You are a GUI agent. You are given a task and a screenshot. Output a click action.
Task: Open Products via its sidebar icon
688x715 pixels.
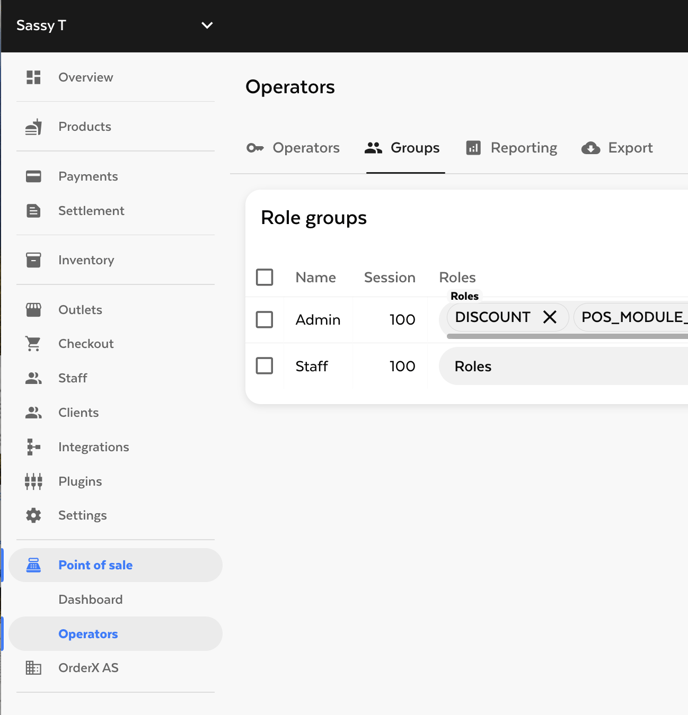(33, 127)
